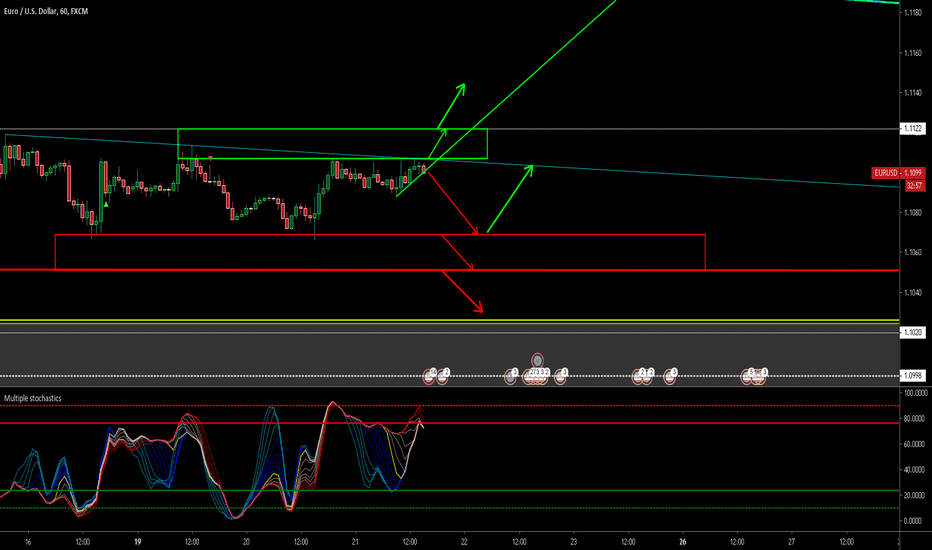This screenshot has width=932, height=550.
Task: Click date 22 on the time axis
Action: click(464, 542)
